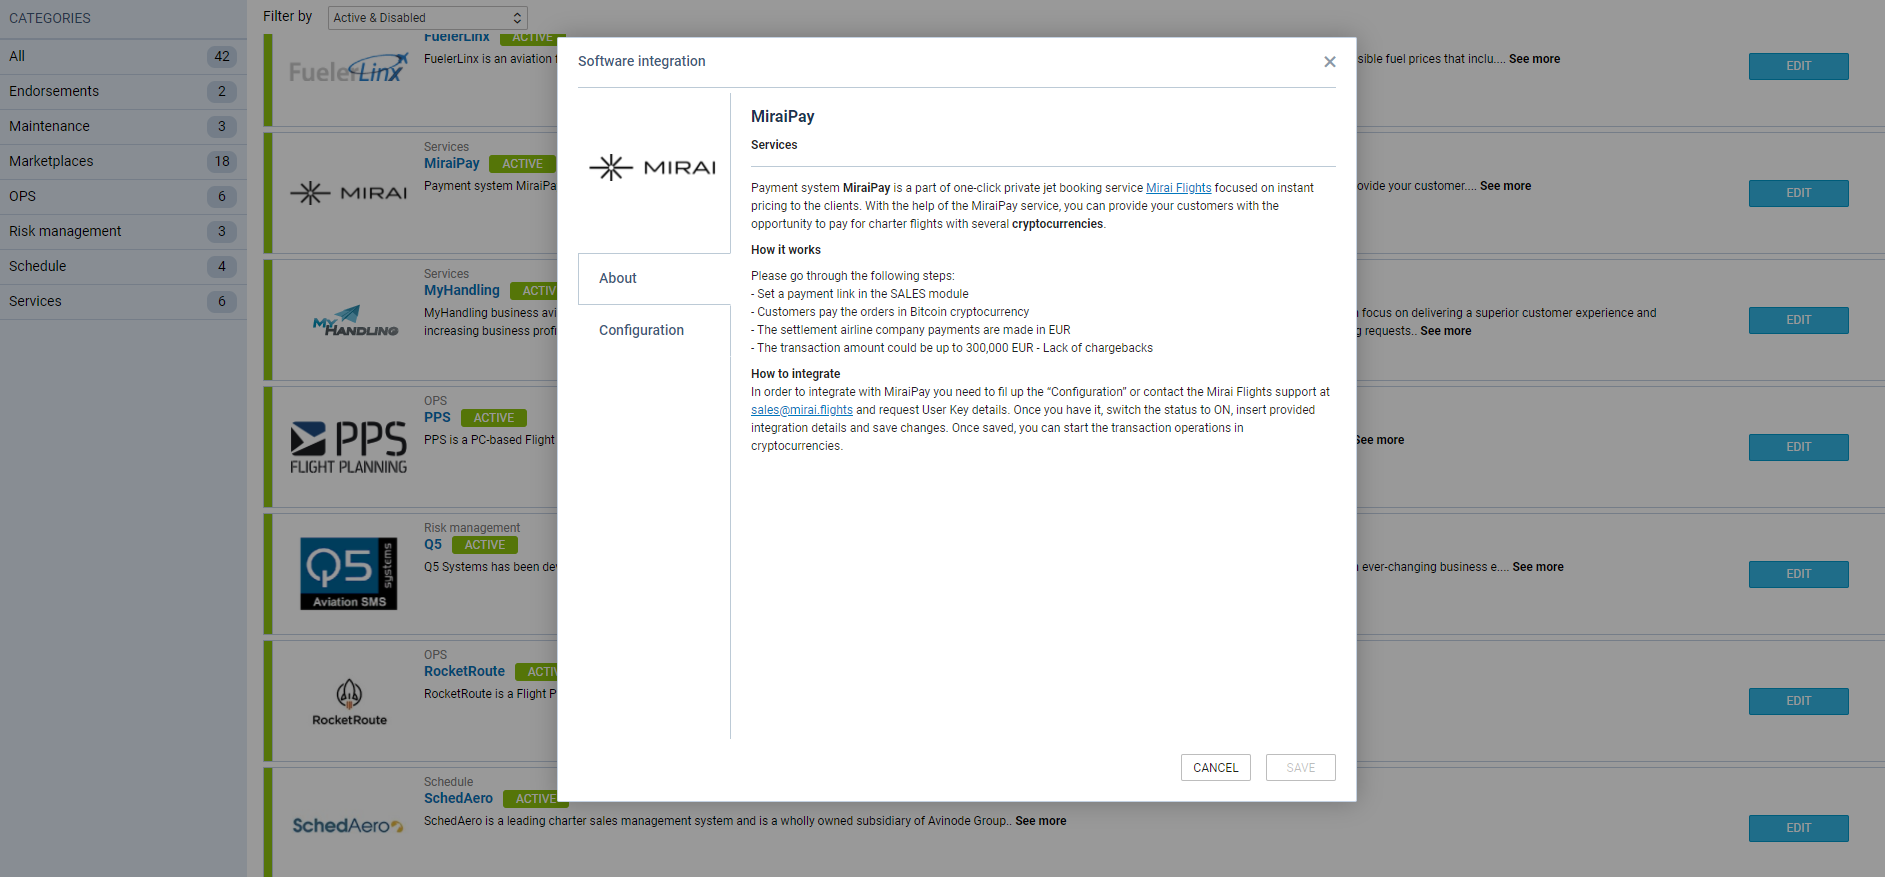The width and height of the screenshot is (1885, 877).
Task: Click the All count badge 42
Action: (x=222, y=56)
